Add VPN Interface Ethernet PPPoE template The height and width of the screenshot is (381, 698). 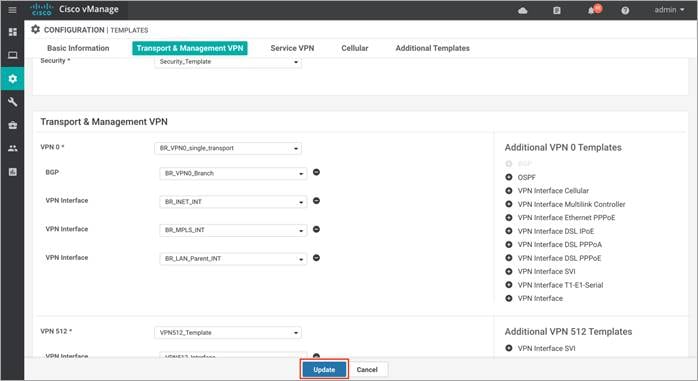pos(509,218)
